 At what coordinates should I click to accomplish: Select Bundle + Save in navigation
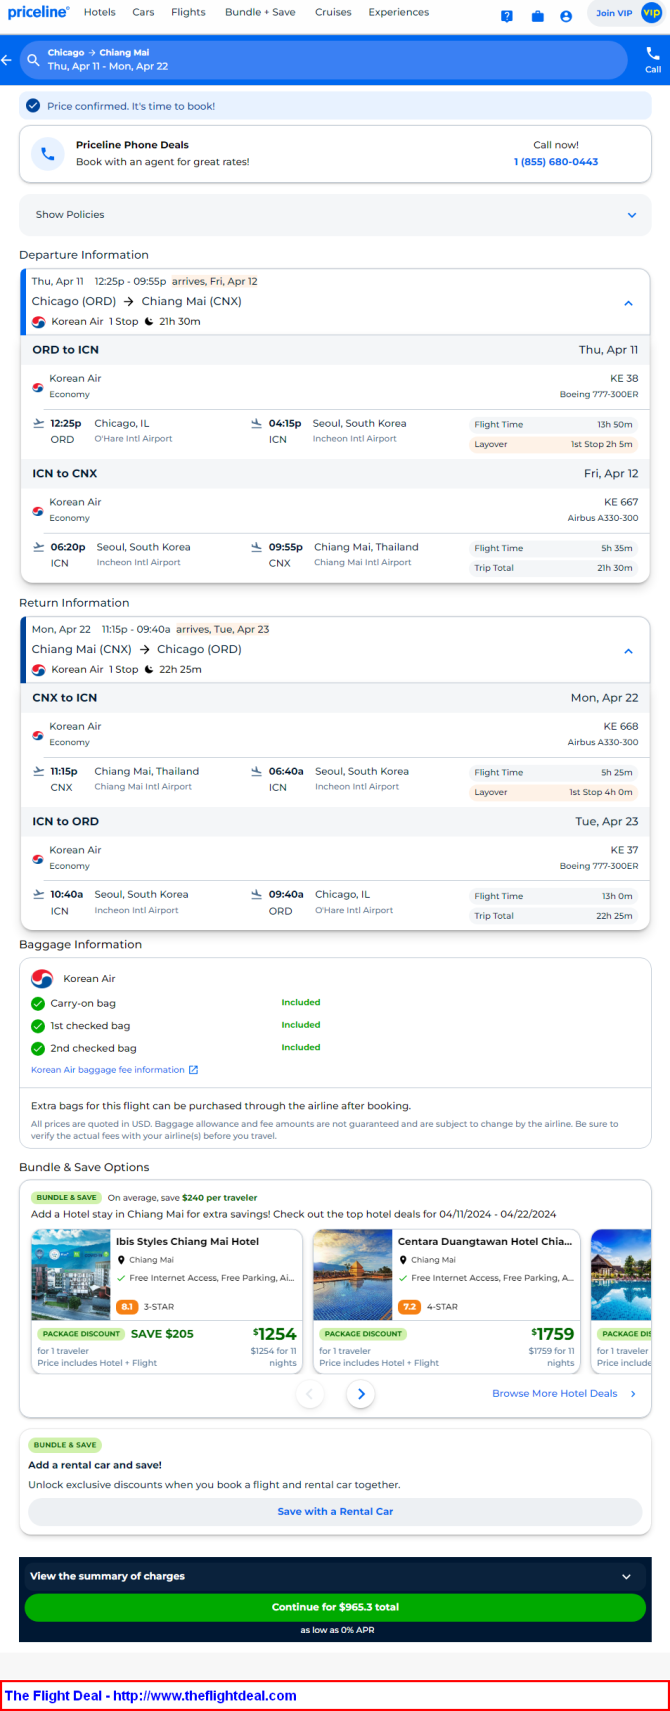260,13
